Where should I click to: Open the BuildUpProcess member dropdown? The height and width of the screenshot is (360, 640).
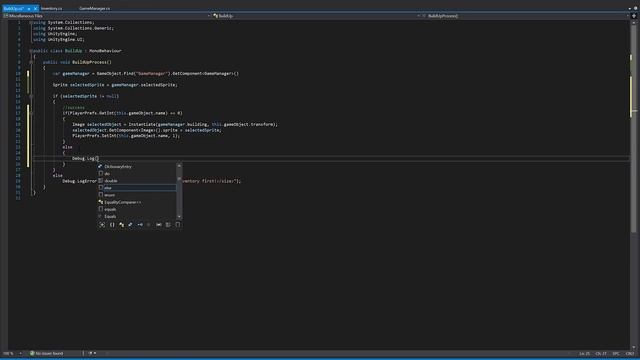(526, 16)
